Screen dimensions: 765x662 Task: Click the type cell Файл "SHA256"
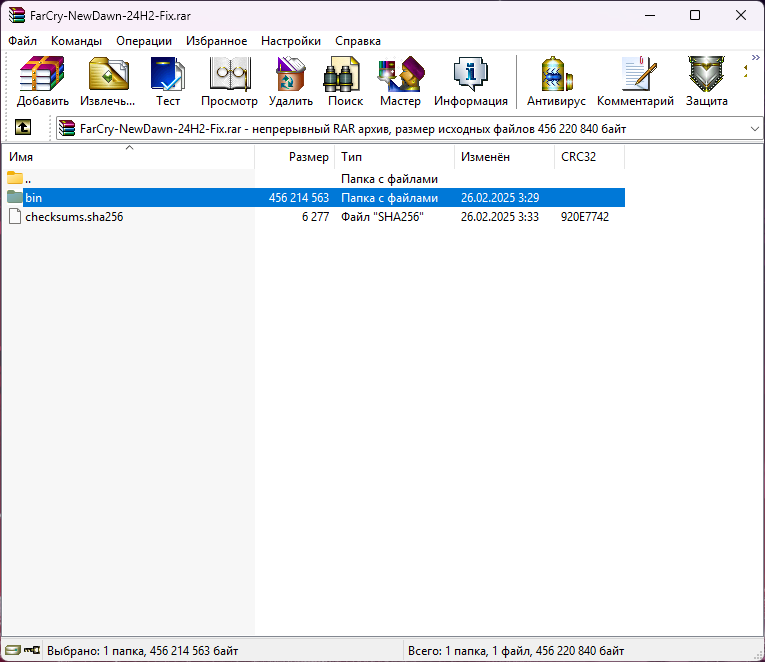click(382, 217)
